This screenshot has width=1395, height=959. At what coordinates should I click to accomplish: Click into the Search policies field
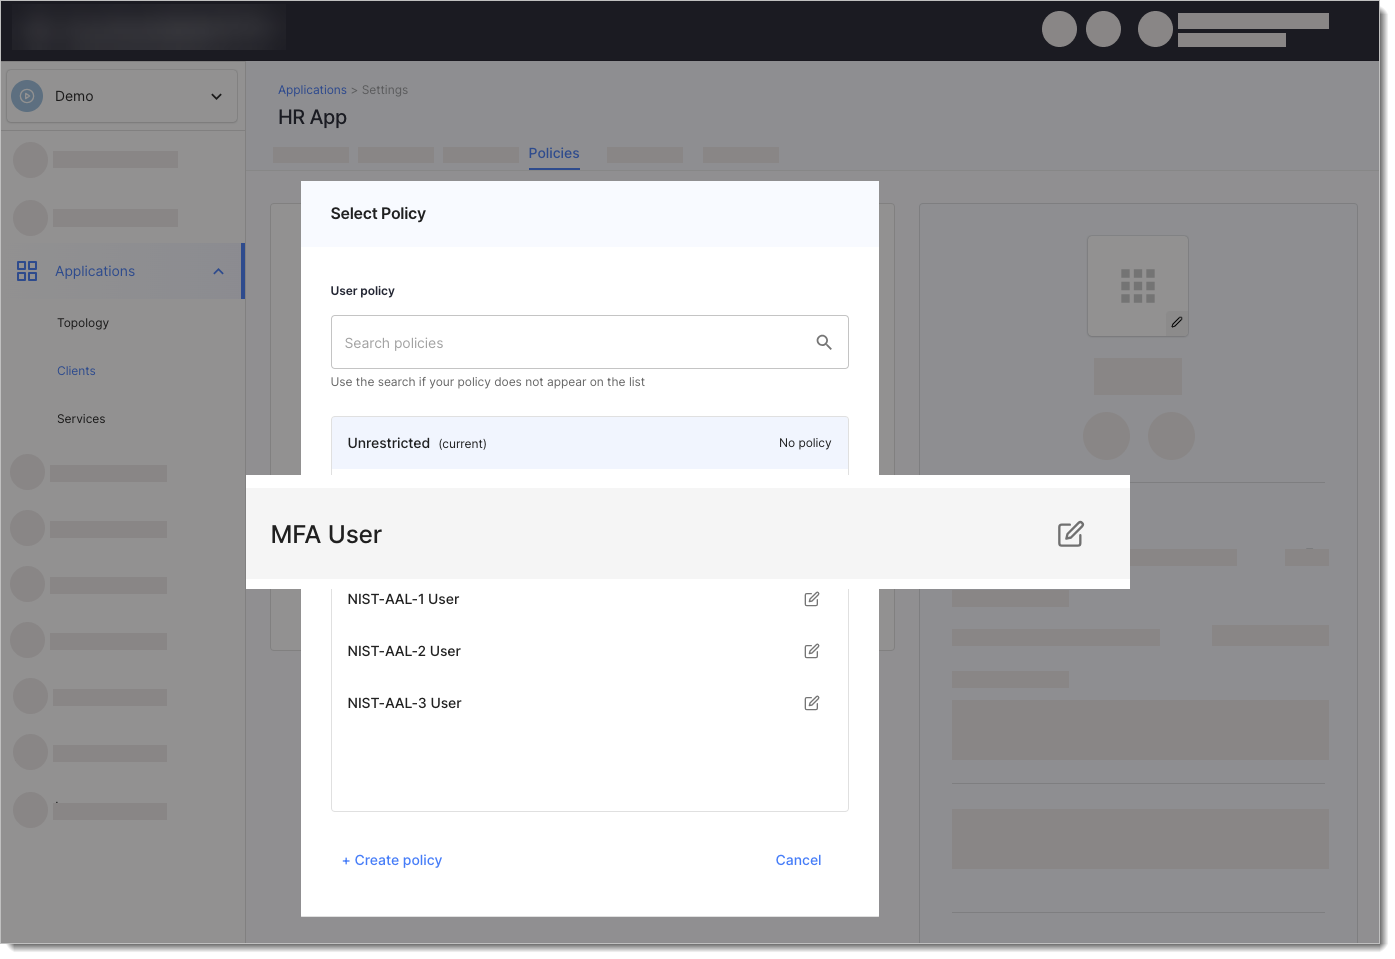[x=570, y=343]
